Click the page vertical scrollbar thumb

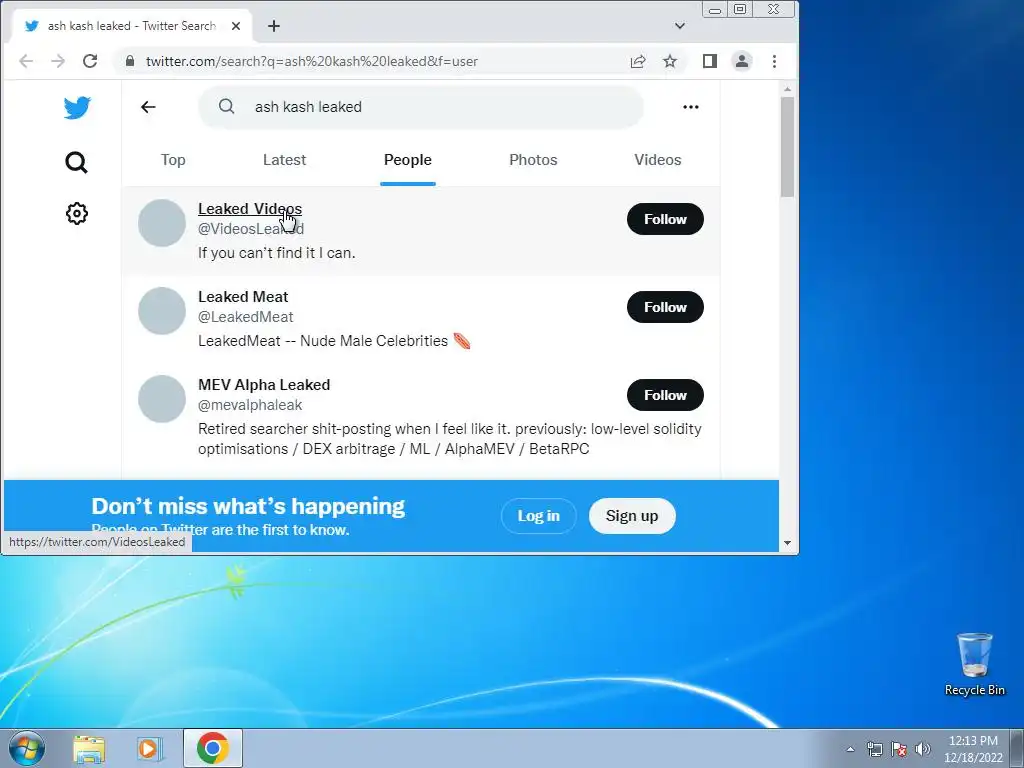[787, 147]
